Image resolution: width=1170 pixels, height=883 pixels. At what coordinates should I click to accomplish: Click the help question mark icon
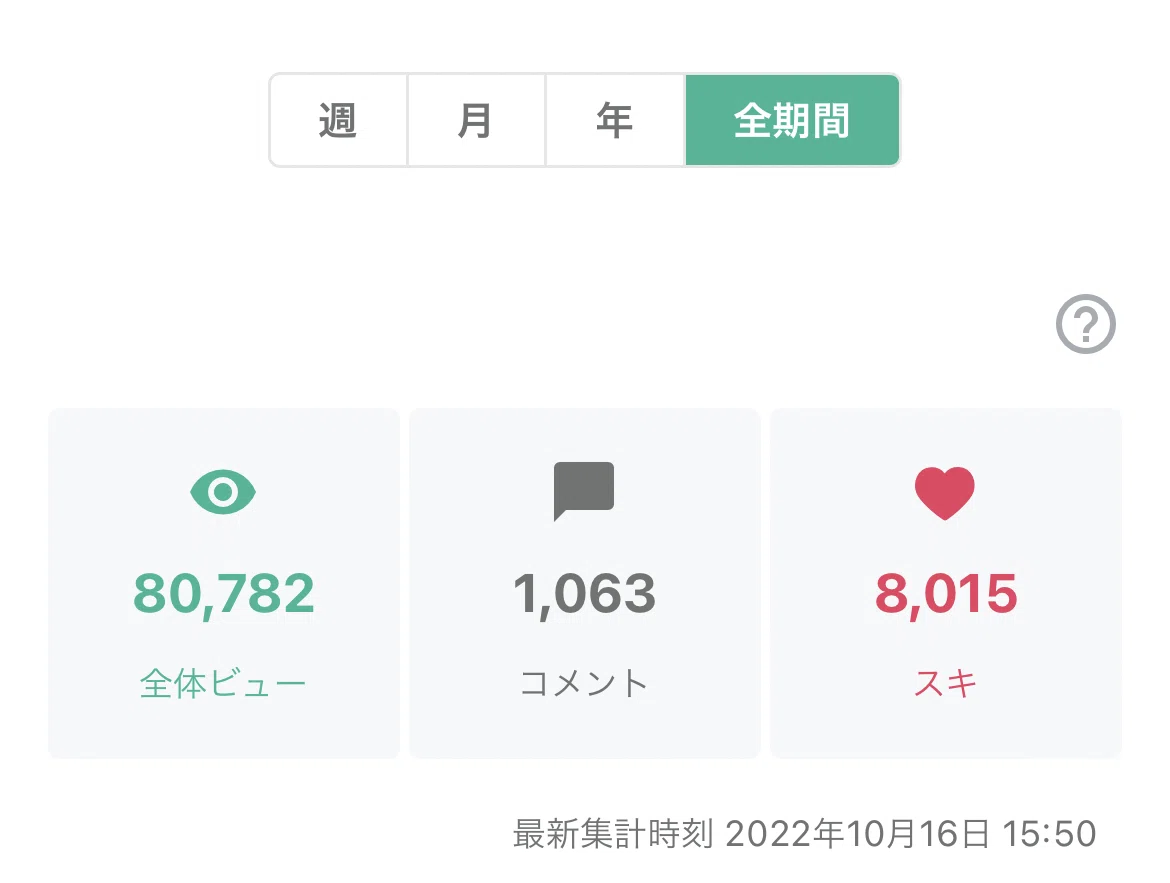coord(1086,324)
